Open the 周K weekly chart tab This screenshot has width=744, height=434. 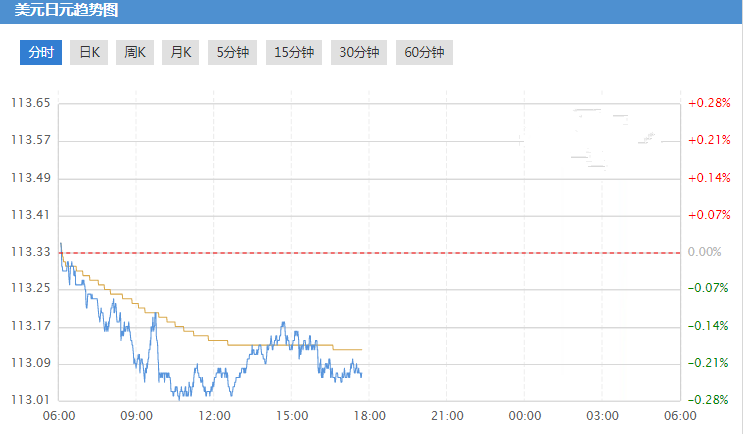(x=135, y=53)
